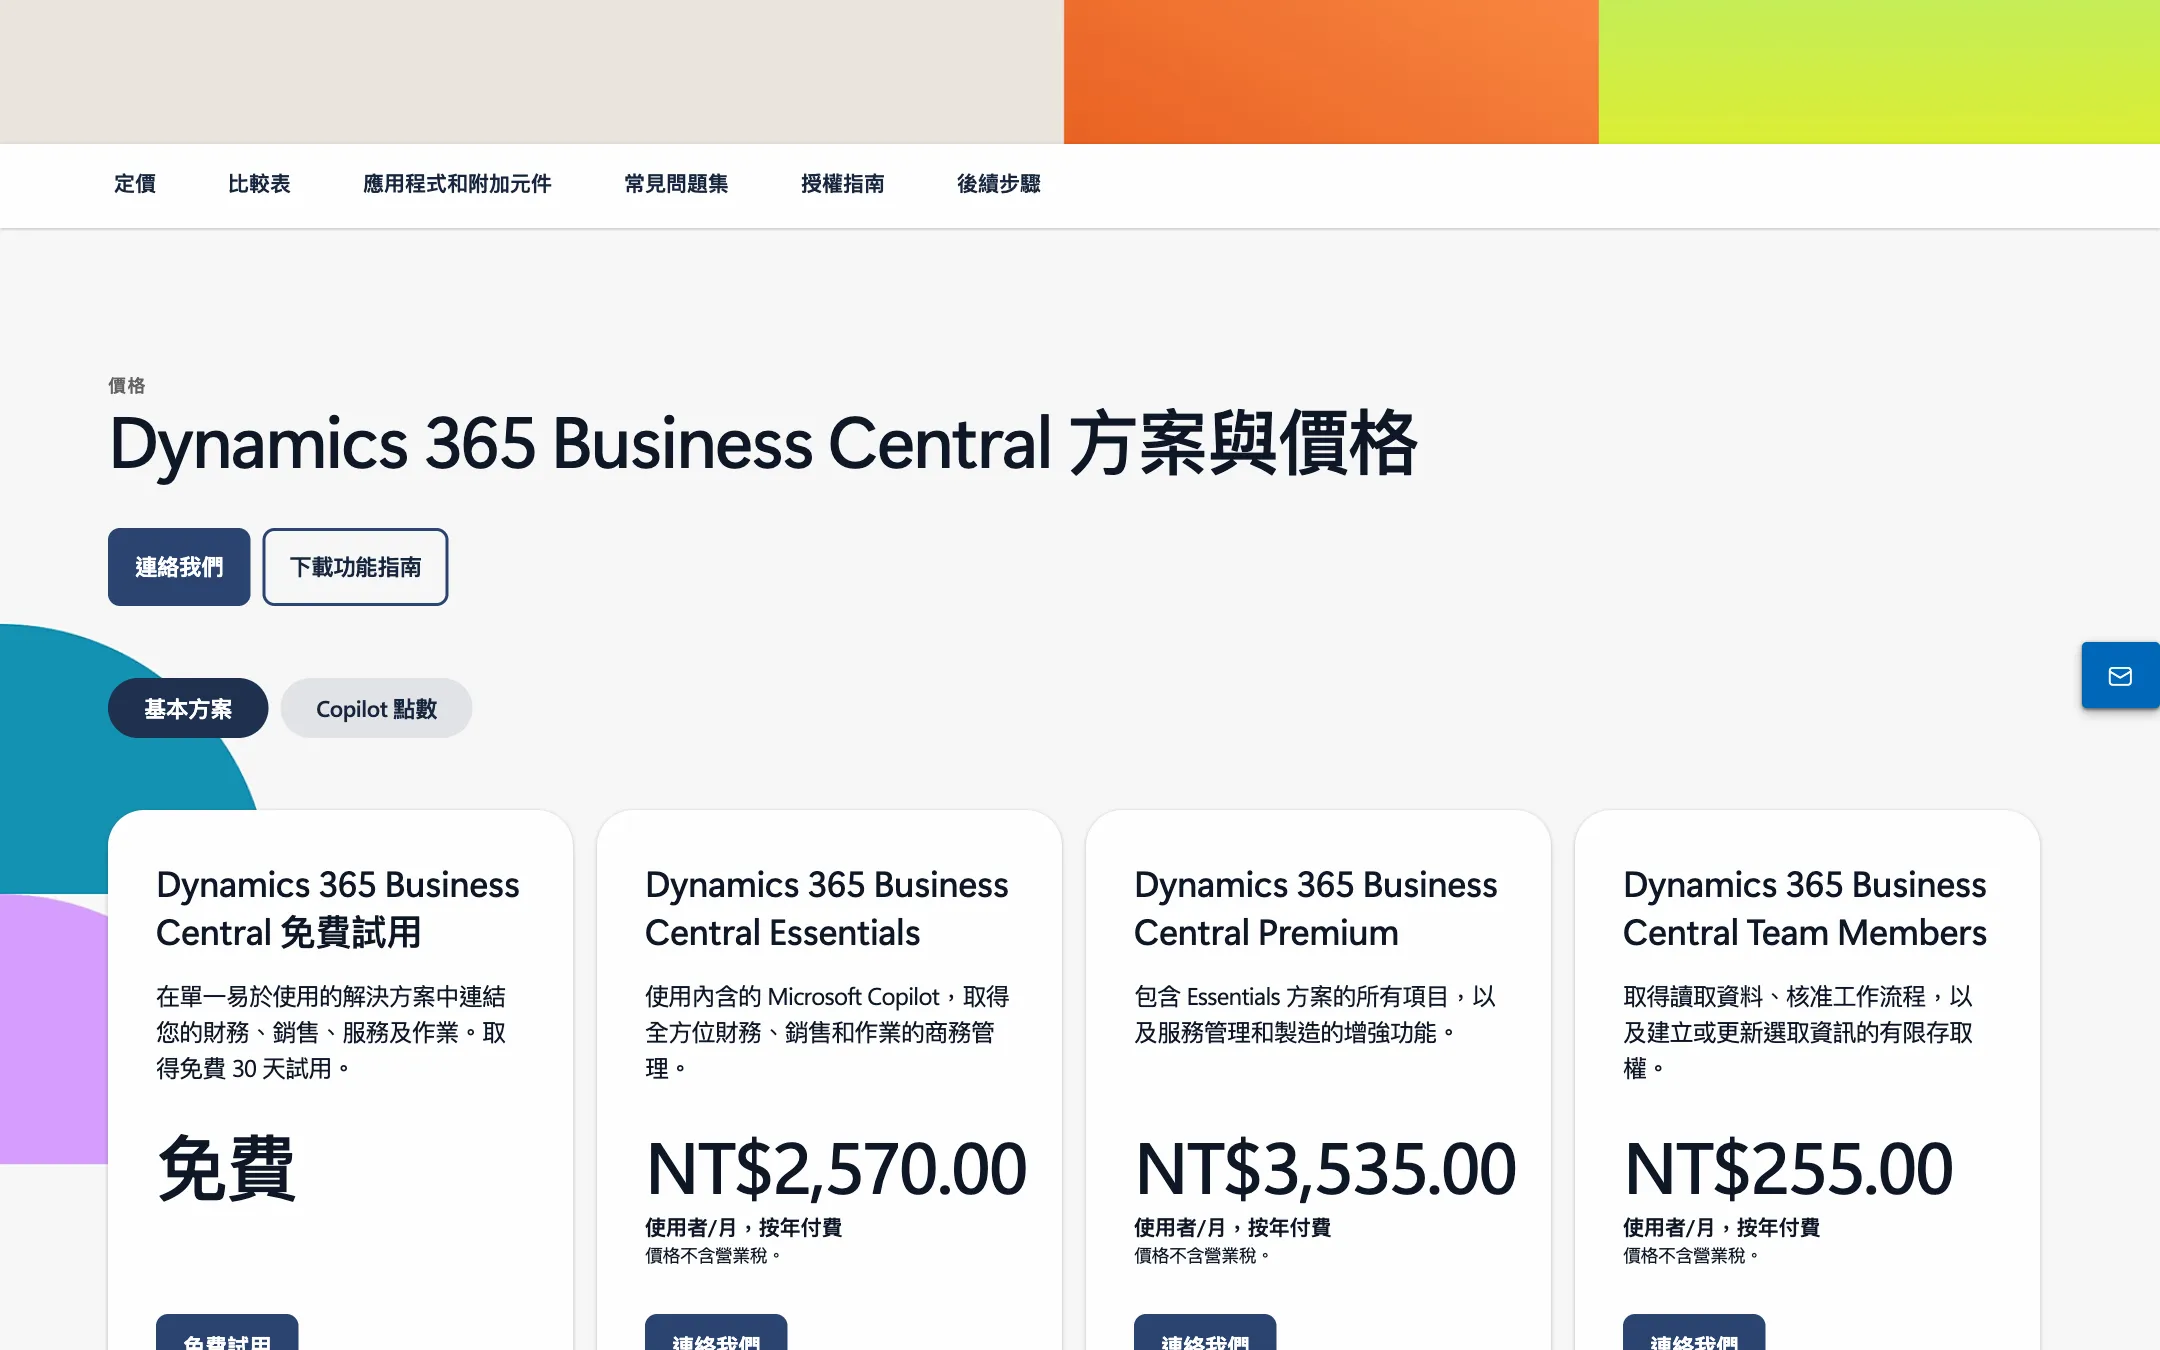Image resolution: width=2160 pixels, height=1350 pixels.
Task: Go to the 比較表 section
Action: [x=259, y=184]
